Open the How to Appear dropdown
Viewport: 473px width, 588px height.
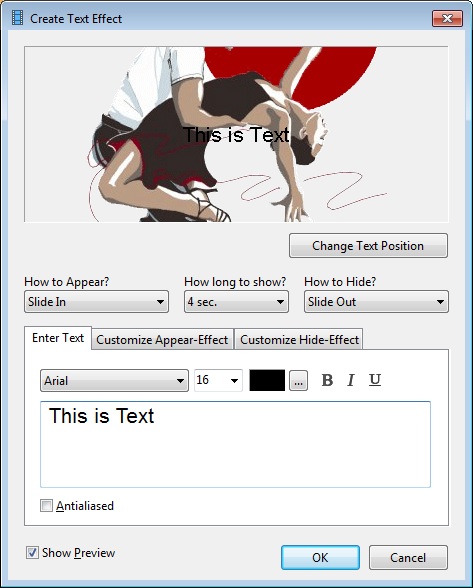pyautogui.click(x=96, y=302)
